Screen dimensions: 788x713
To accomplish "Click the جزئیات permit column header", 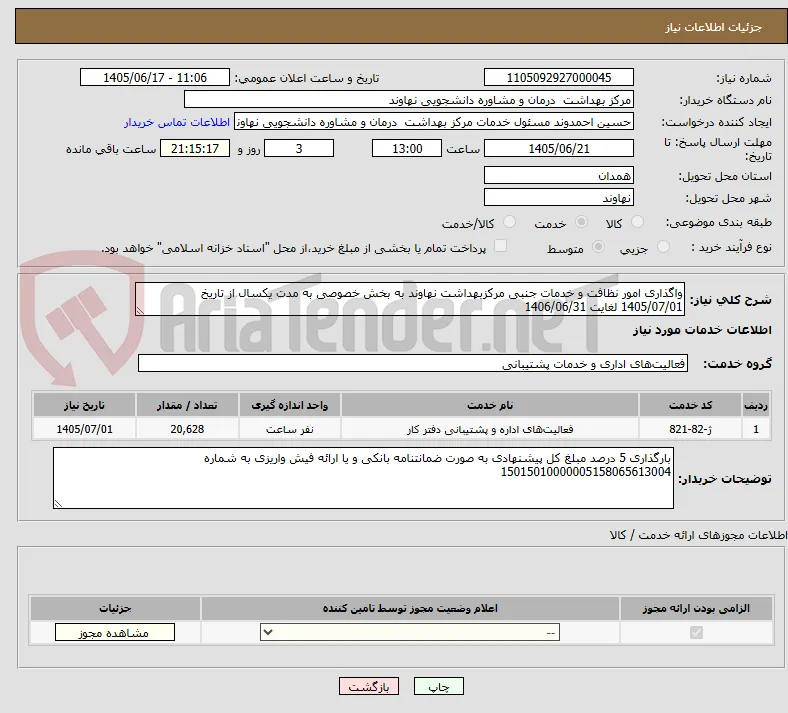I will (115, 608).
